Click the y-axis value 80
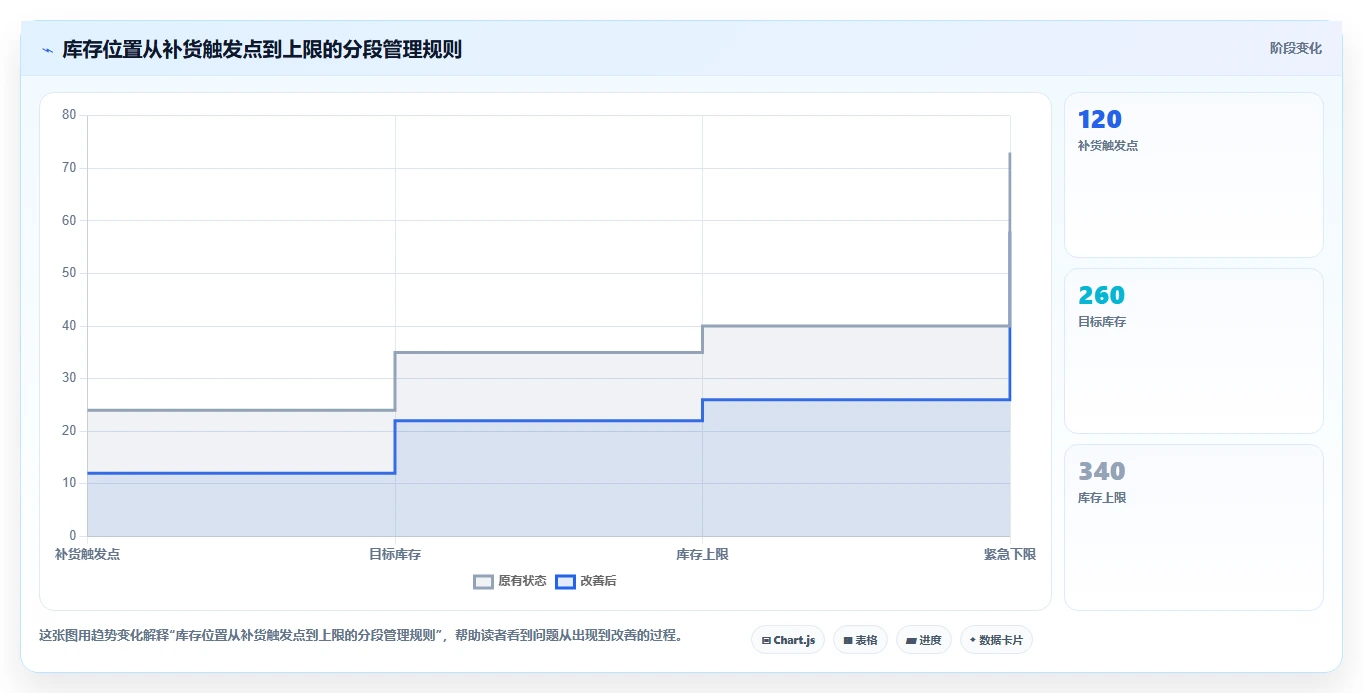The width and height of the screenshot is (1363, 693). pyautogui.click(x=69, y=115)
